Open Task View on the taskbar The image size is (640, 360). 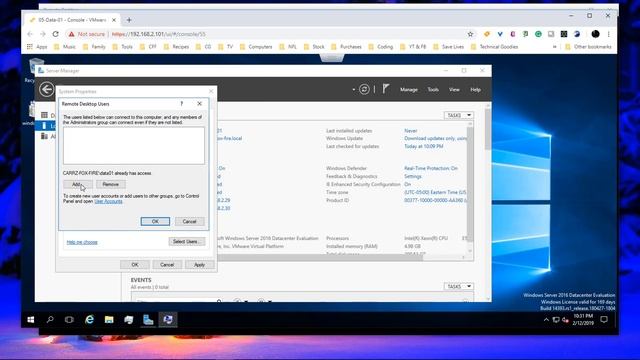[x=69, y=320]
